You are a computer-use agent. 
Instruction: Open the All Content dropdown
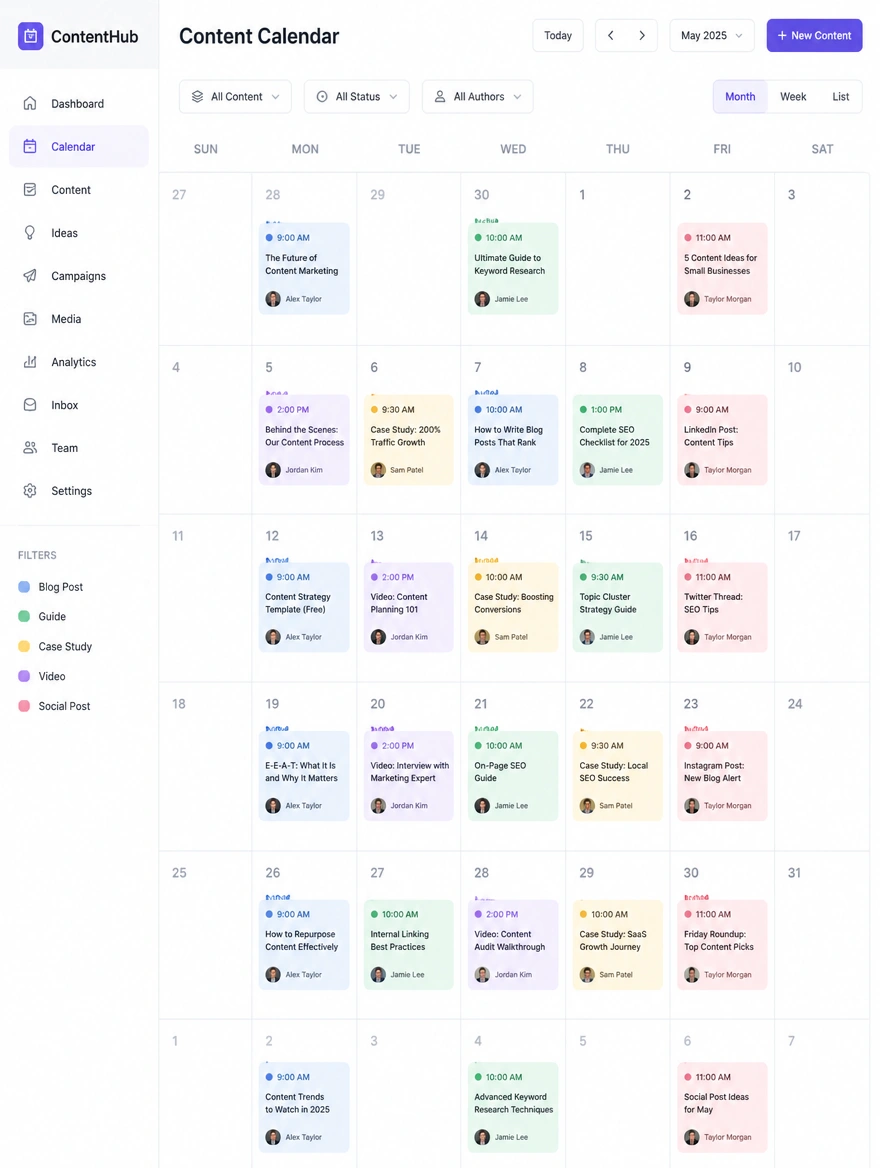[x=235, y=97]
